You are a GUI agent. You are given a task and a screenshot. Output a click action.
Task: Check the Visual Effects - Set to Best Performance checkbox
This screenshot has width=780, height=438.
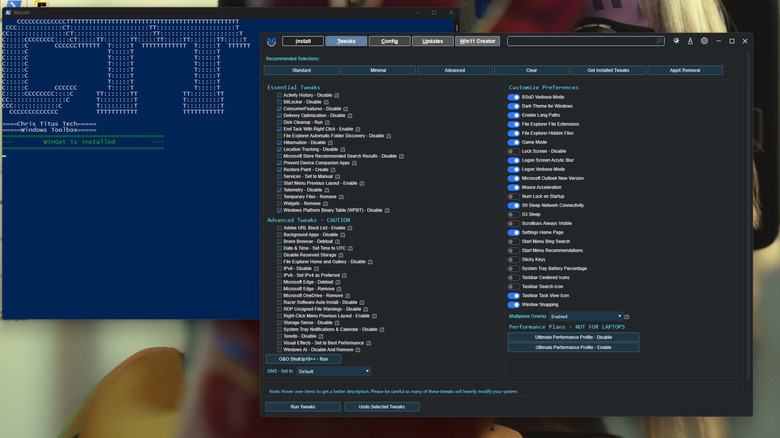(x=280, y=343)
